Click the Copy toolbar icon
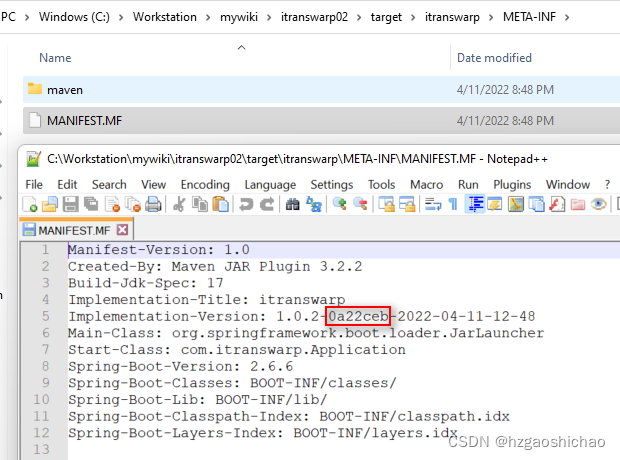 click(200, 204)
